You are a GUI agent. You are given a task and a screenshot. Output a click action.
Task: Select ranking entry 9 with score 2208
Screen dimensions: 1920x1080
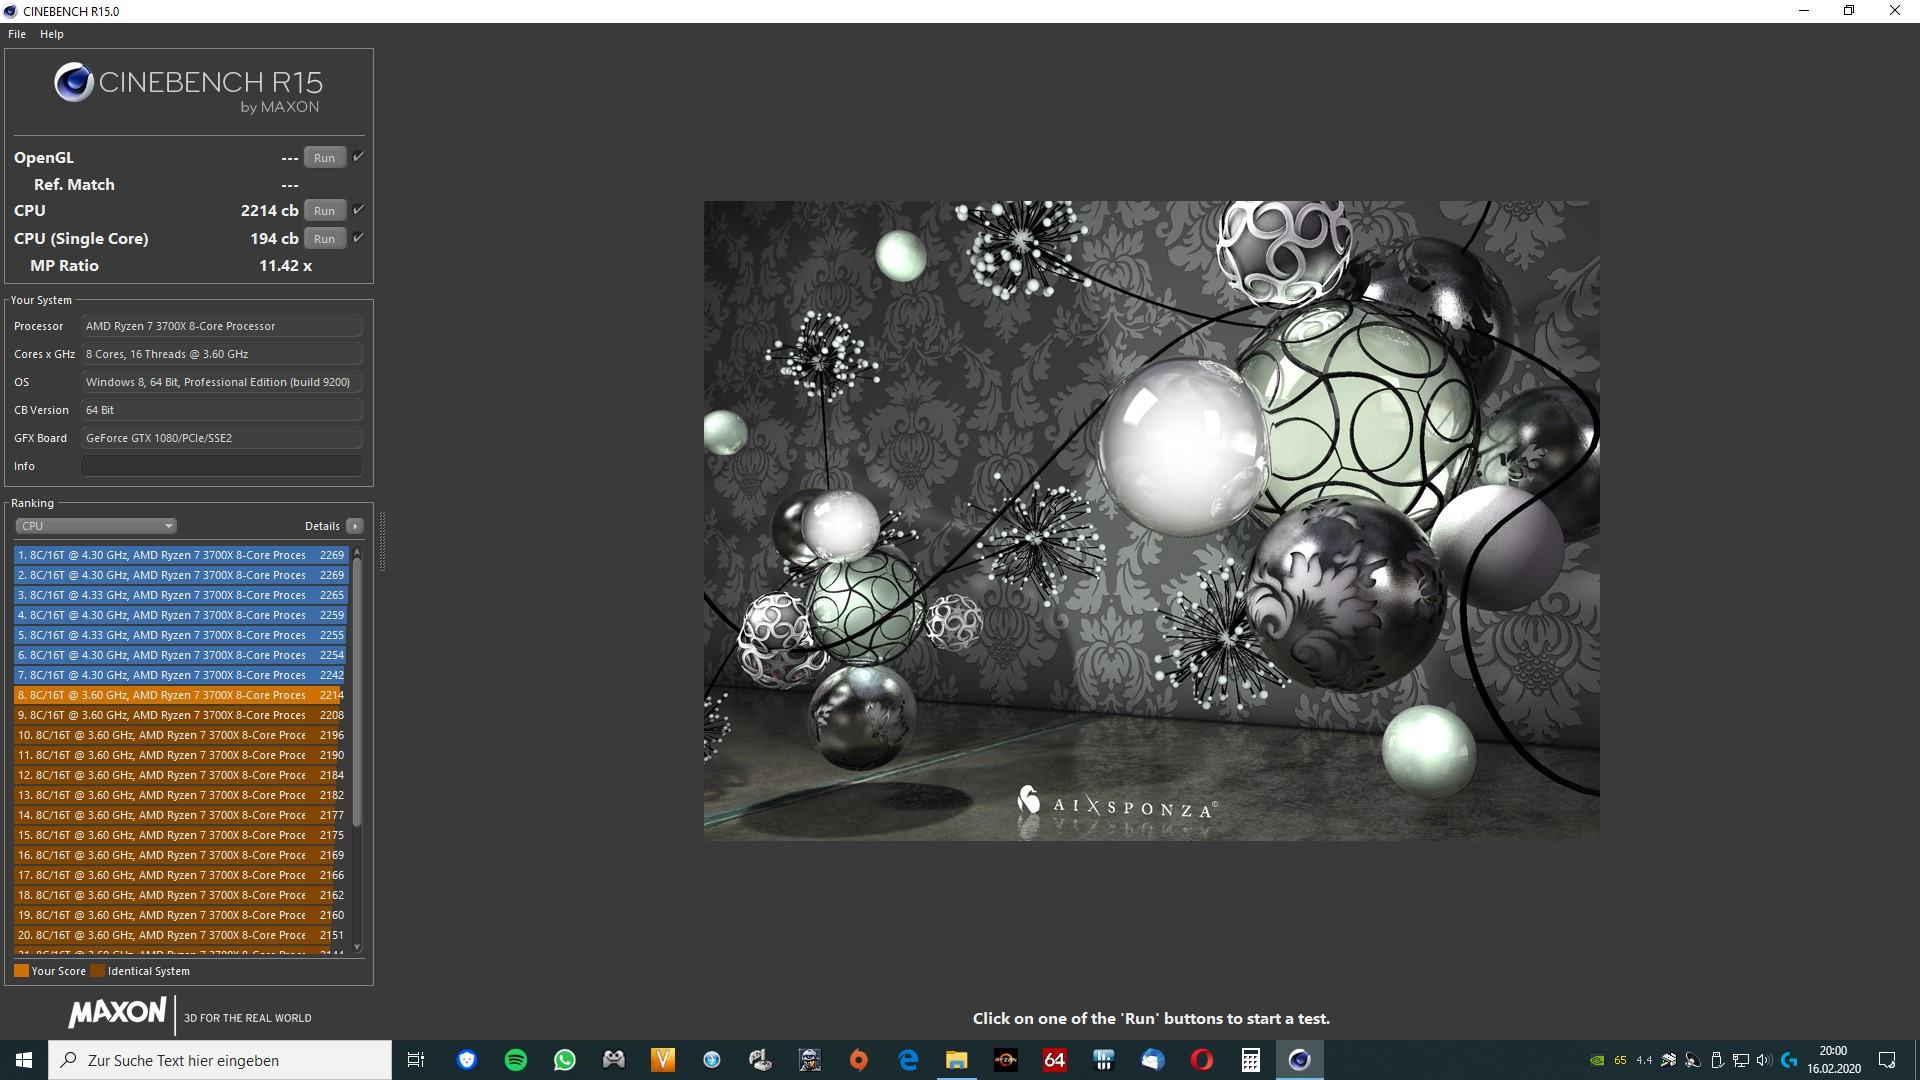pyautogui.click(x=181, y=715)
